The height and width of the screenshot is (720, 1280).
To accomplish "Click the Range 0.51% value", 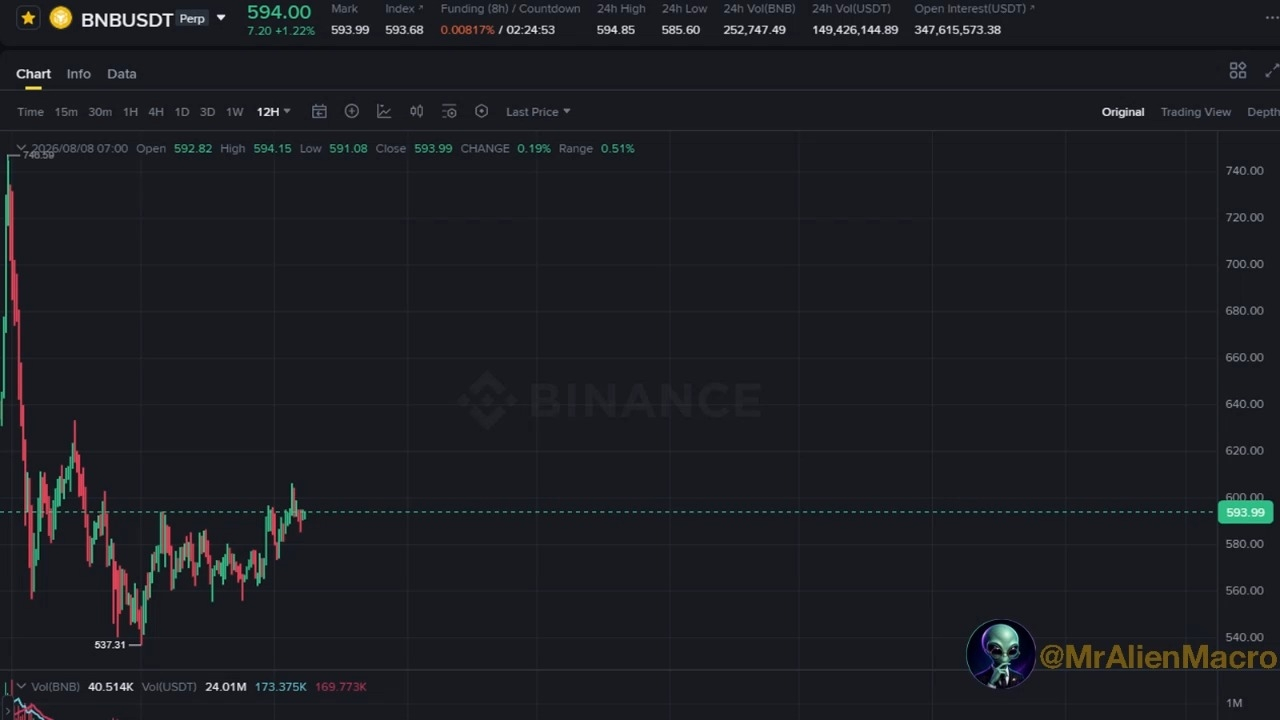I will (617, 149).
